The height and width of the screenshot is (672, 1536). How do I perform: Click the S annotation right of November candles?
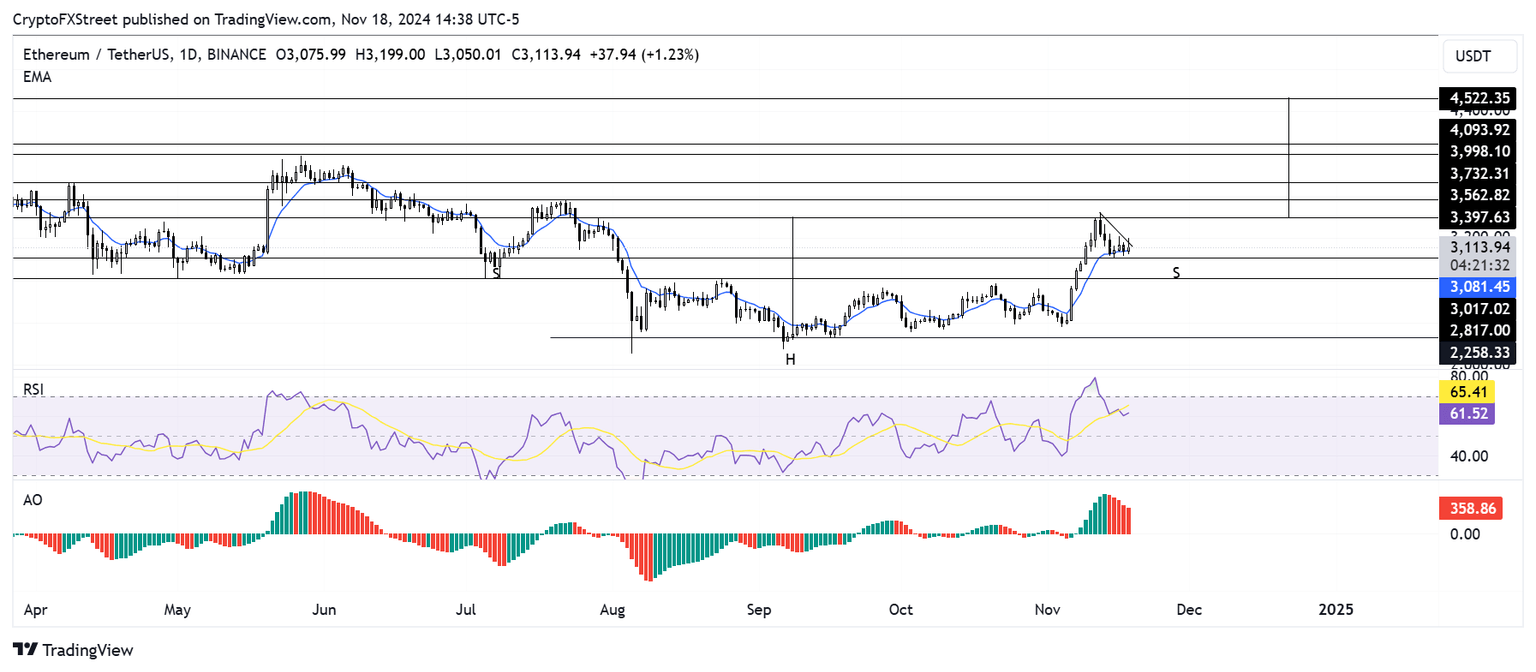[1176, 272]
